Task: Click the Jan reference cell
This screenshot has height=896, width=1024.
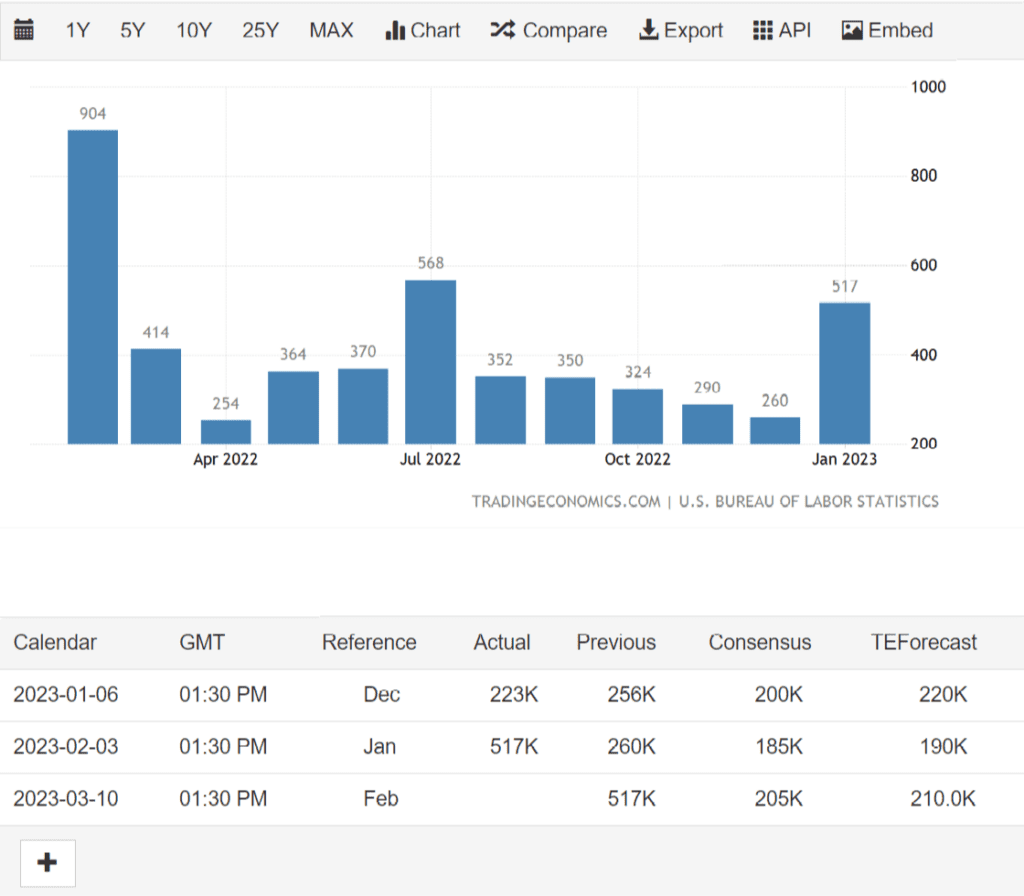Action: click(379, 746)
